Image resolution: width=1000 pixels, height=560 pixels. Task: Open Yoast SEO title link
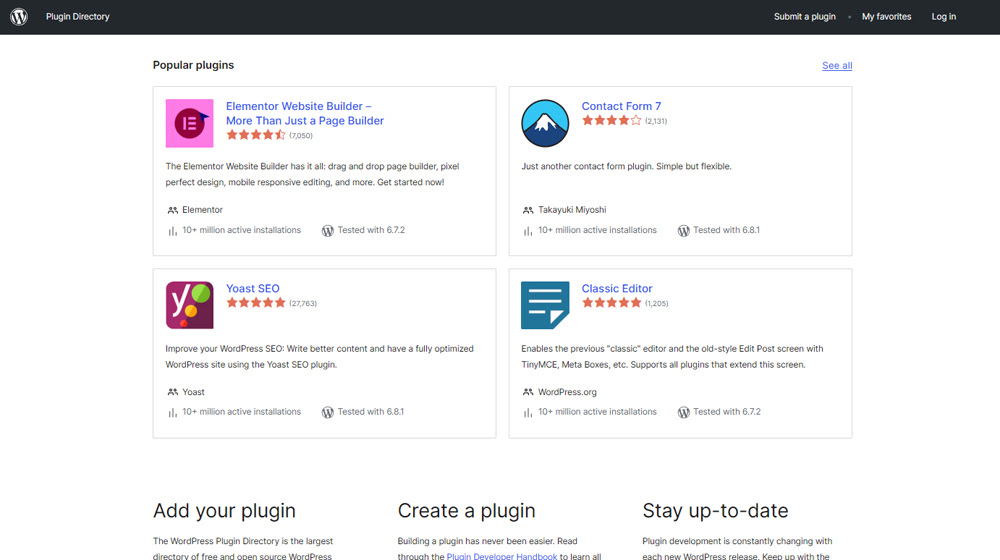253,288
